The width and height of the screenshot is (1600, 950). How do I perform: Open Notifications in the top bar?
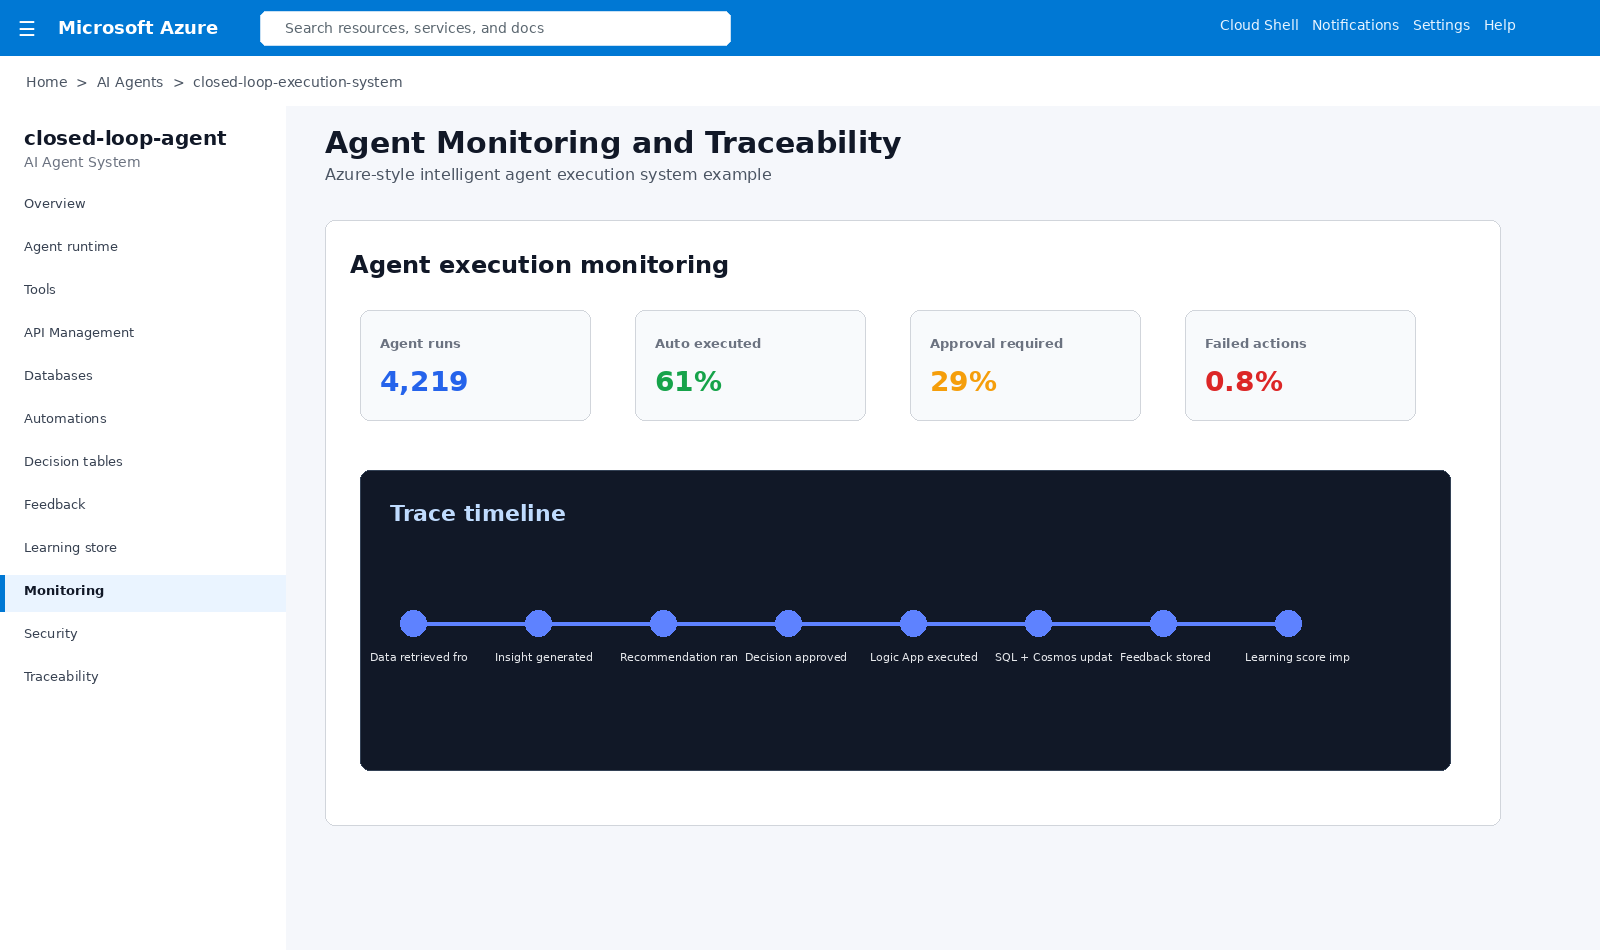1355,25
